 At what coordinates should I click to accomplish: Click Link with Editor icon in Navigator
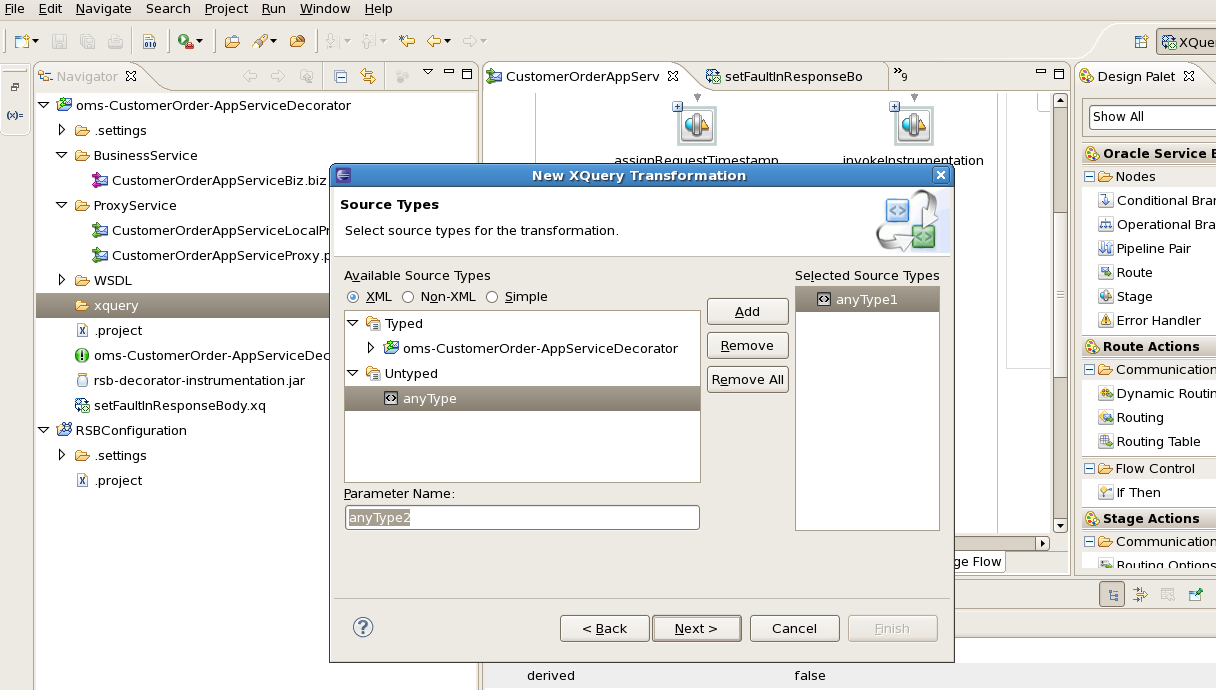tap(368, 76)
